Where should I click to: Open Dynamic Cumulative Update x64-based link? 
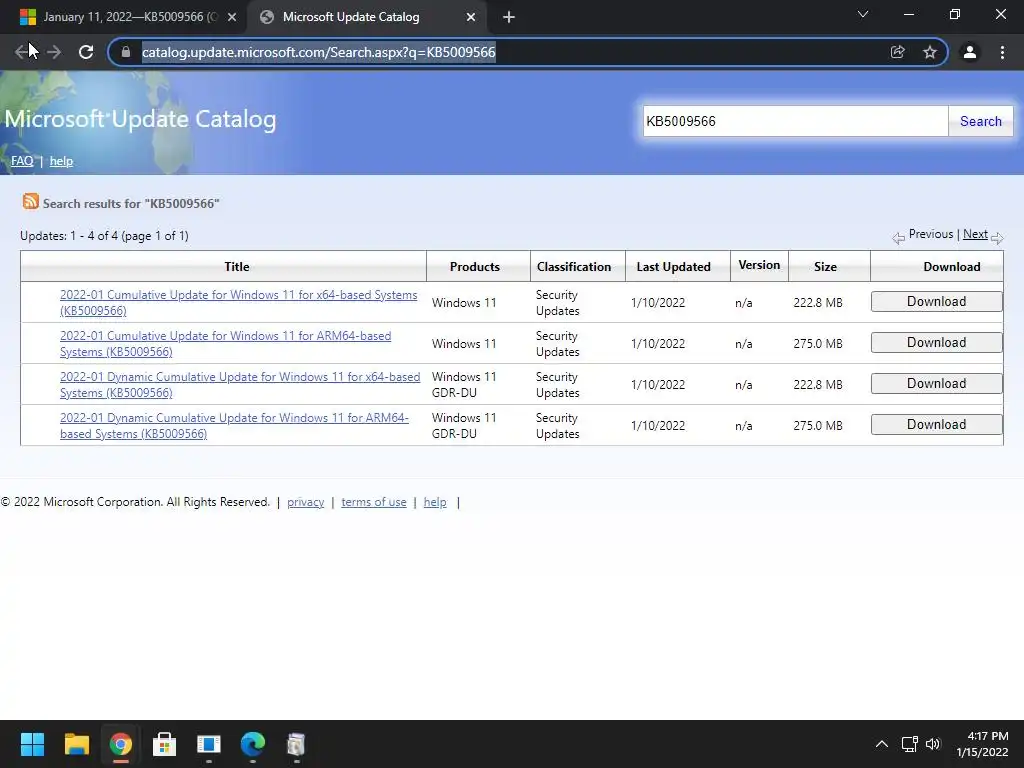(x=240, y=385)
